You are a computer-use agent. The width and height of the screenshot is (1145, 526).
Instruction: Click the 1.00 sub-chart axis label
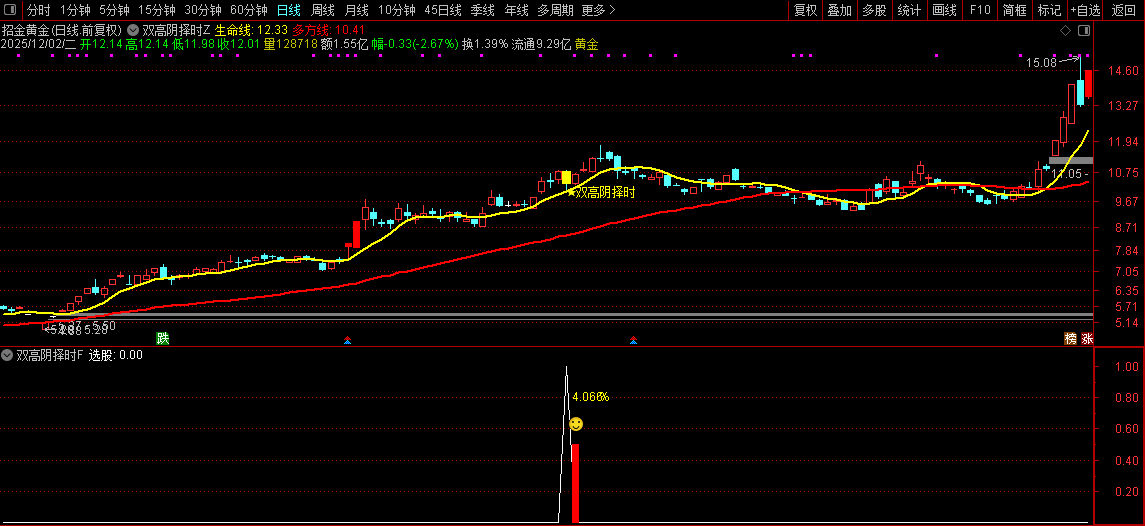tap(1125, 367)
